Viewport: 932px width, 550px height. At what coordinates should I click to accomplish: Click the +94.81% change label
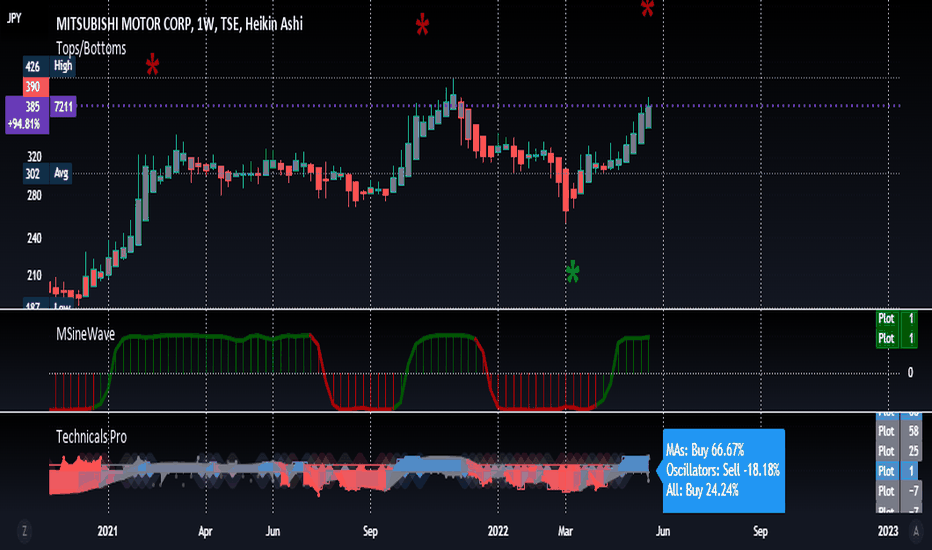(24, 124)
